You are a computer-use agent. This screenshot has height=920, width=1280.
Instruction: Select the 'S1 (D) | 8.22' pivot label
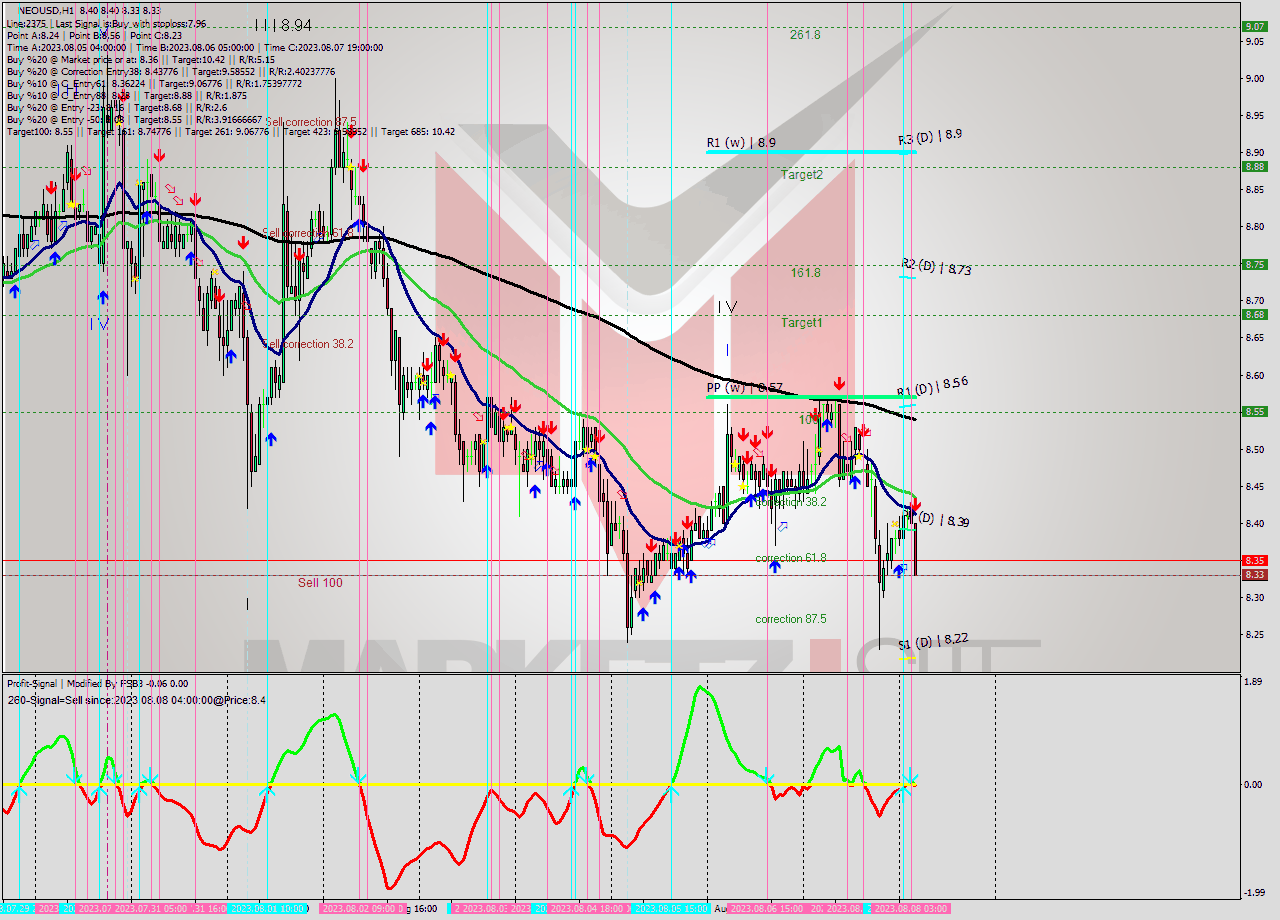[932, 641]
